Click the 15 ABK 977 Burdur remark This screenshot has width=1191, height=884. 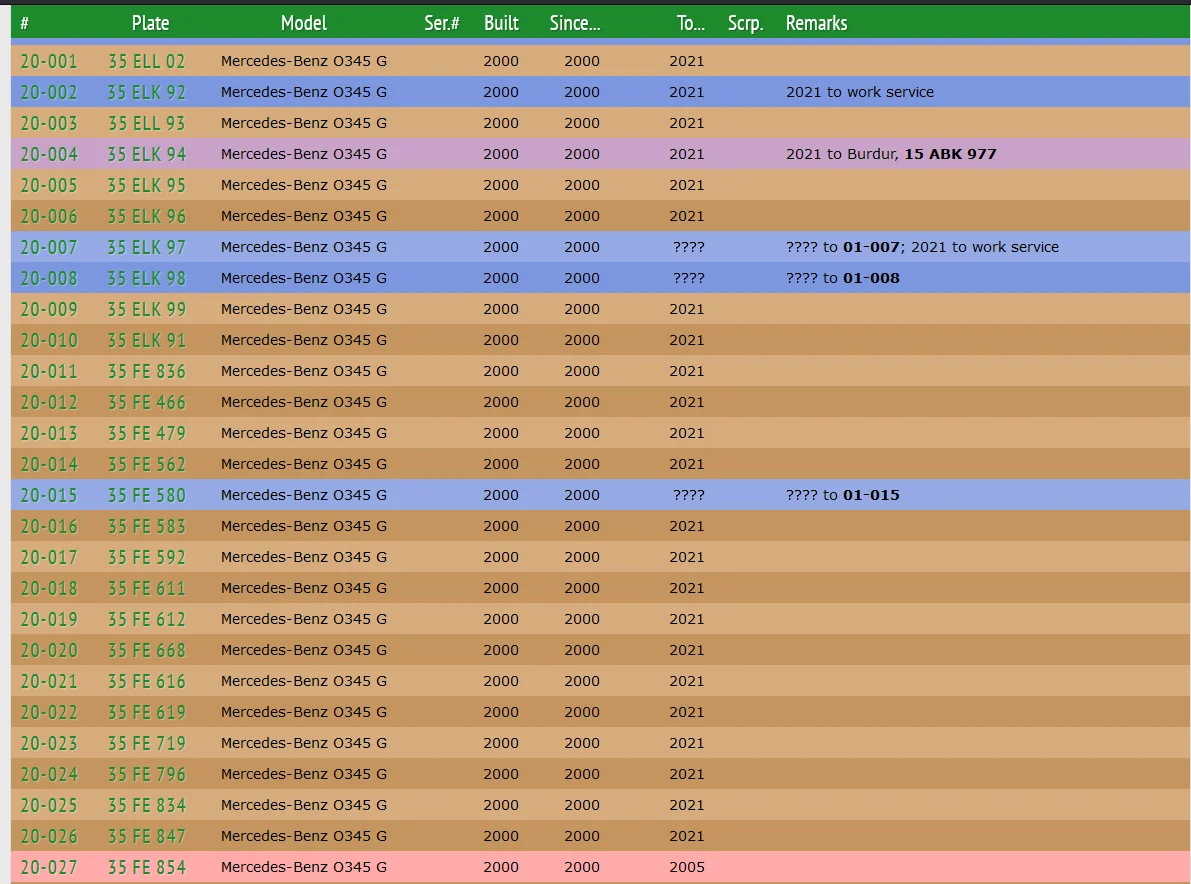(950, 154)
